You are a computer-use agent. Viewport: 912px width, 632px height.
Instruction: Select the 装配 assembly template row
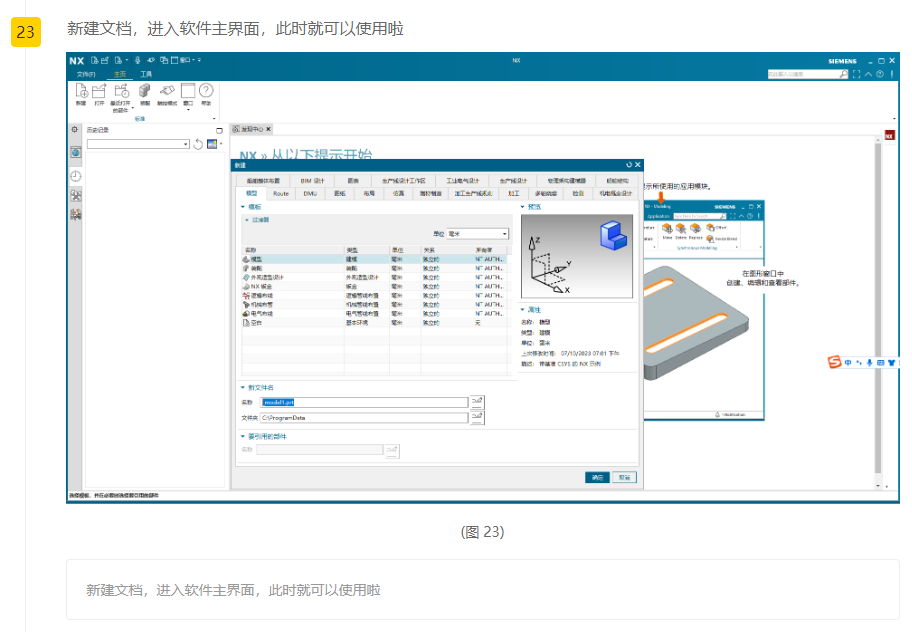[375, 269]
